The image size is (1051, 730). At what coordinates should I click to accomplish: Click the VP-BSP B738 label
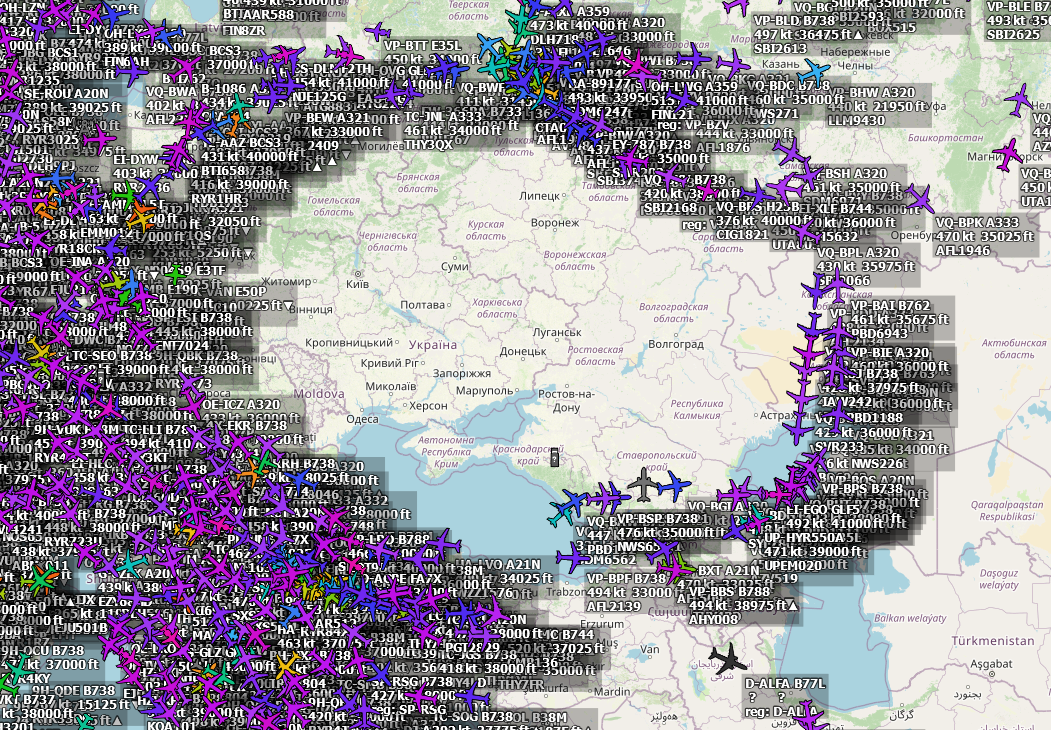pyautogui.click(x=658, y=519)
